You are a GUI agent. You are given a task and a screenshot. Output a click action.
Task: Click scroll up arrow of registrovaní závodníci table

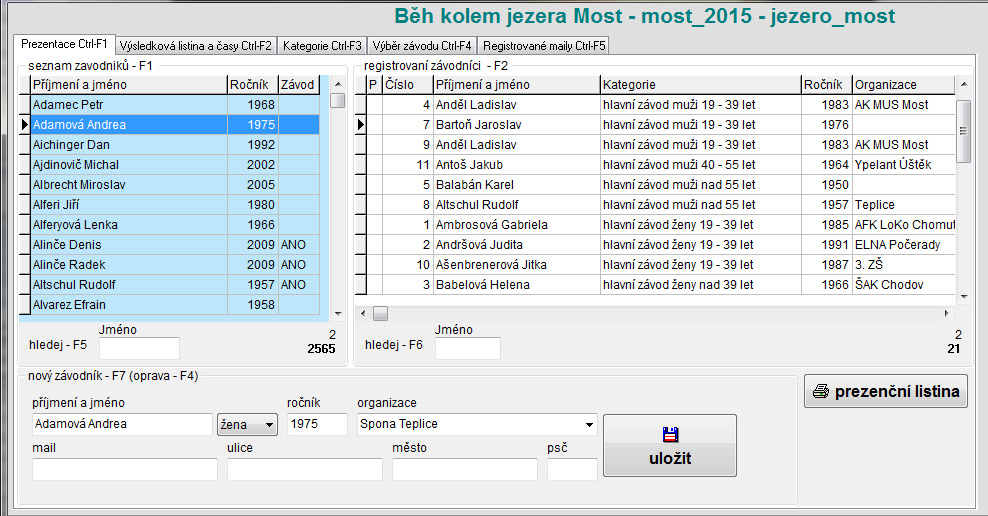click(x=963, y=84)
